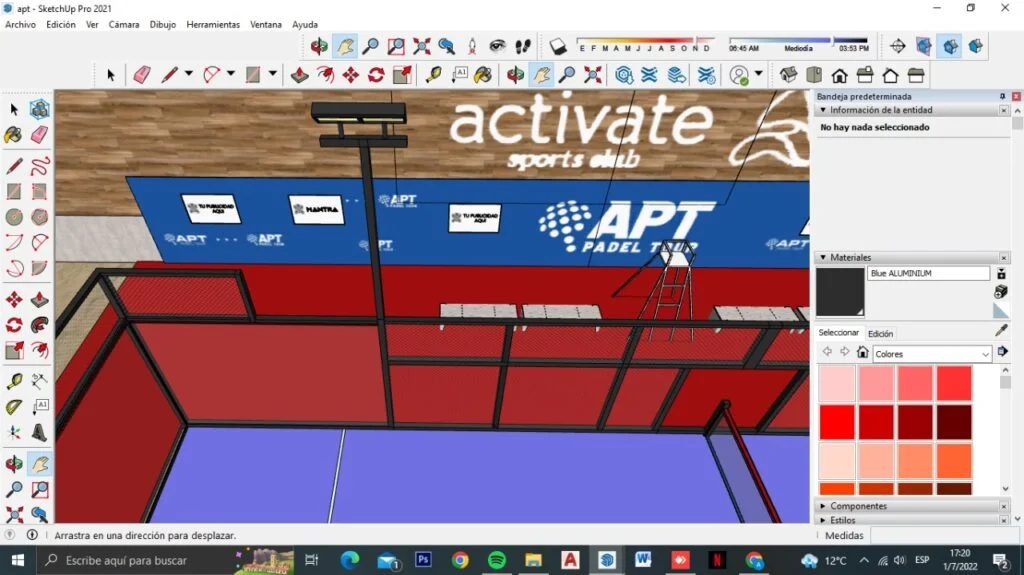
Task: Open shape tools dropdown arrow
Action: tap(272, 74)
